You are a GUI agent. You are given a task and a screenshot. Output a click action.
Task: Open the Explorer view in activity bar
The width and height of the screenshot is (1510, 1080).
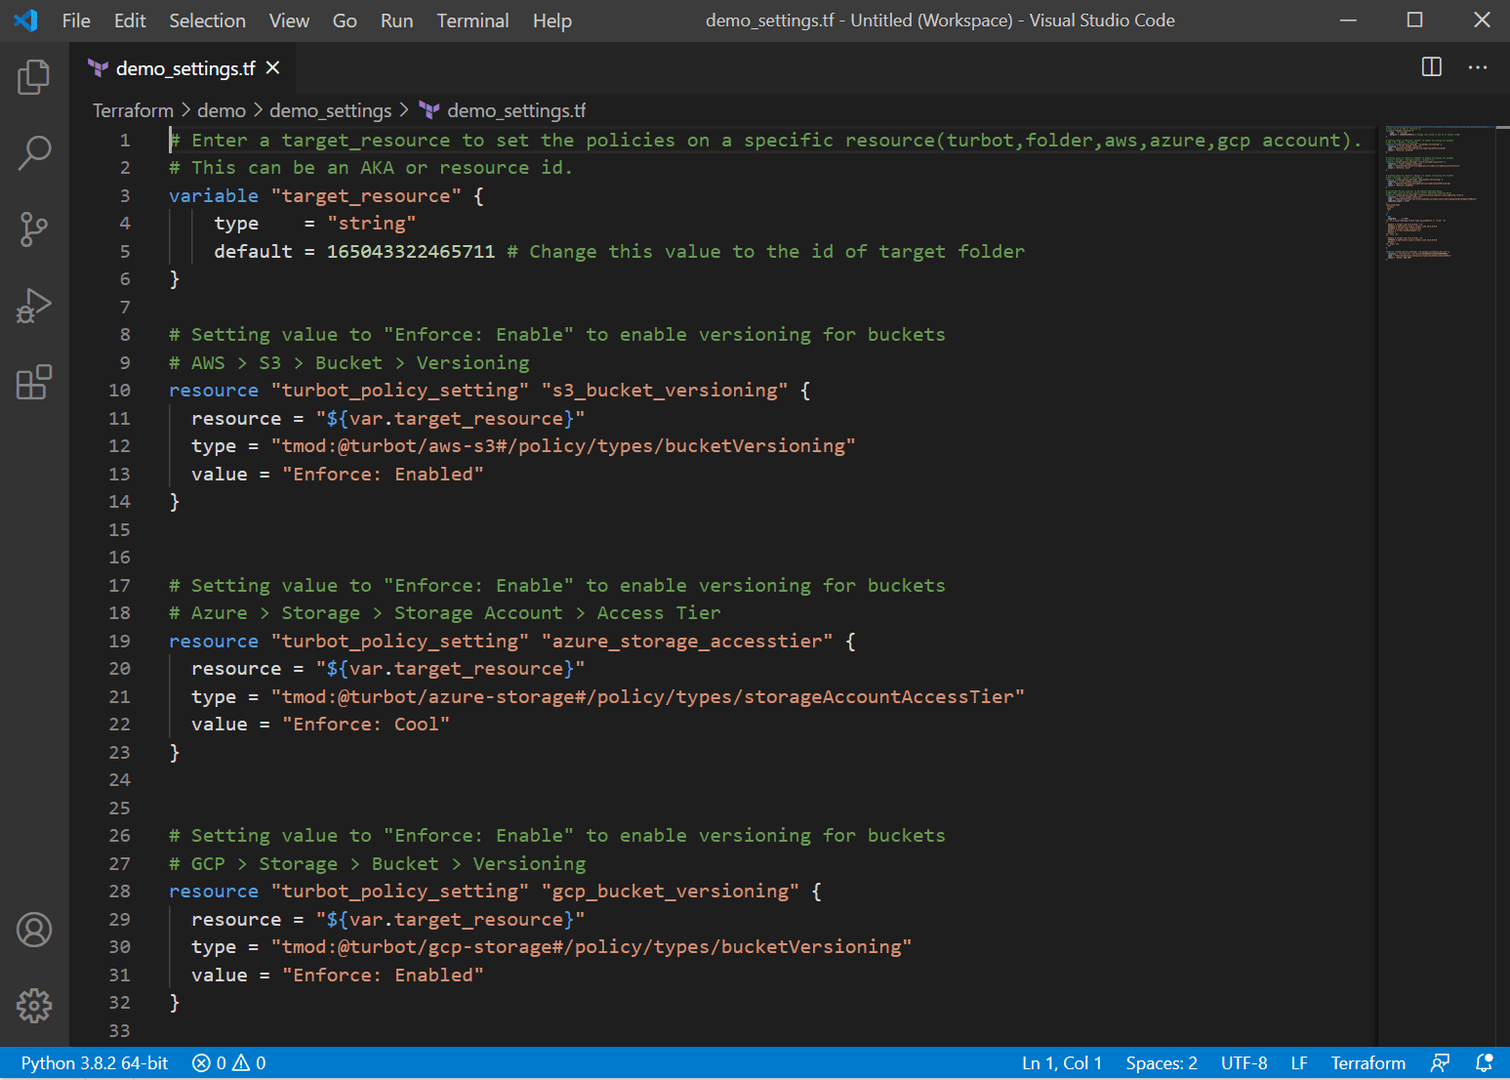click(34, 77)
